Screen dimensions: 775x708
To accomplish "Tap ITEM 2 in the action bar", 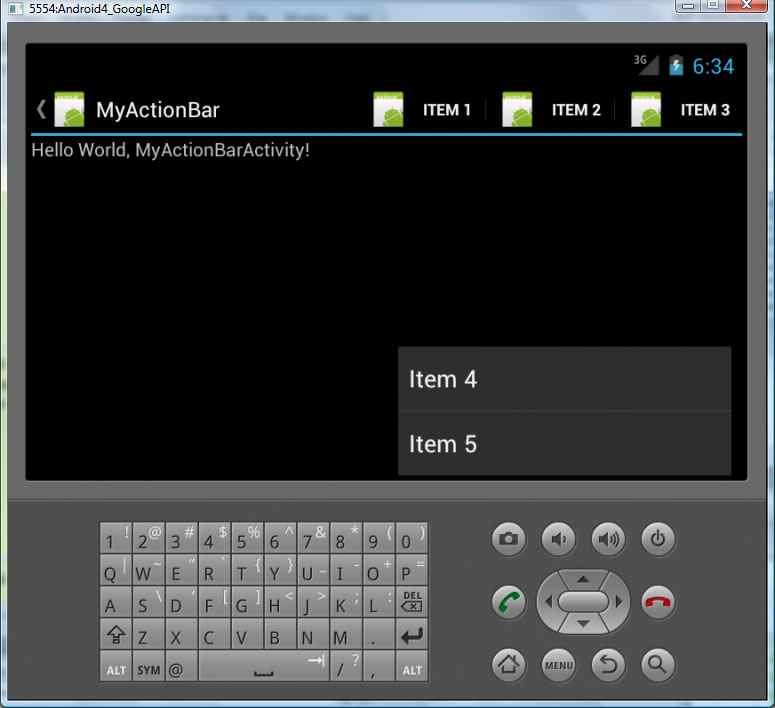I will (x=553, y=110).
